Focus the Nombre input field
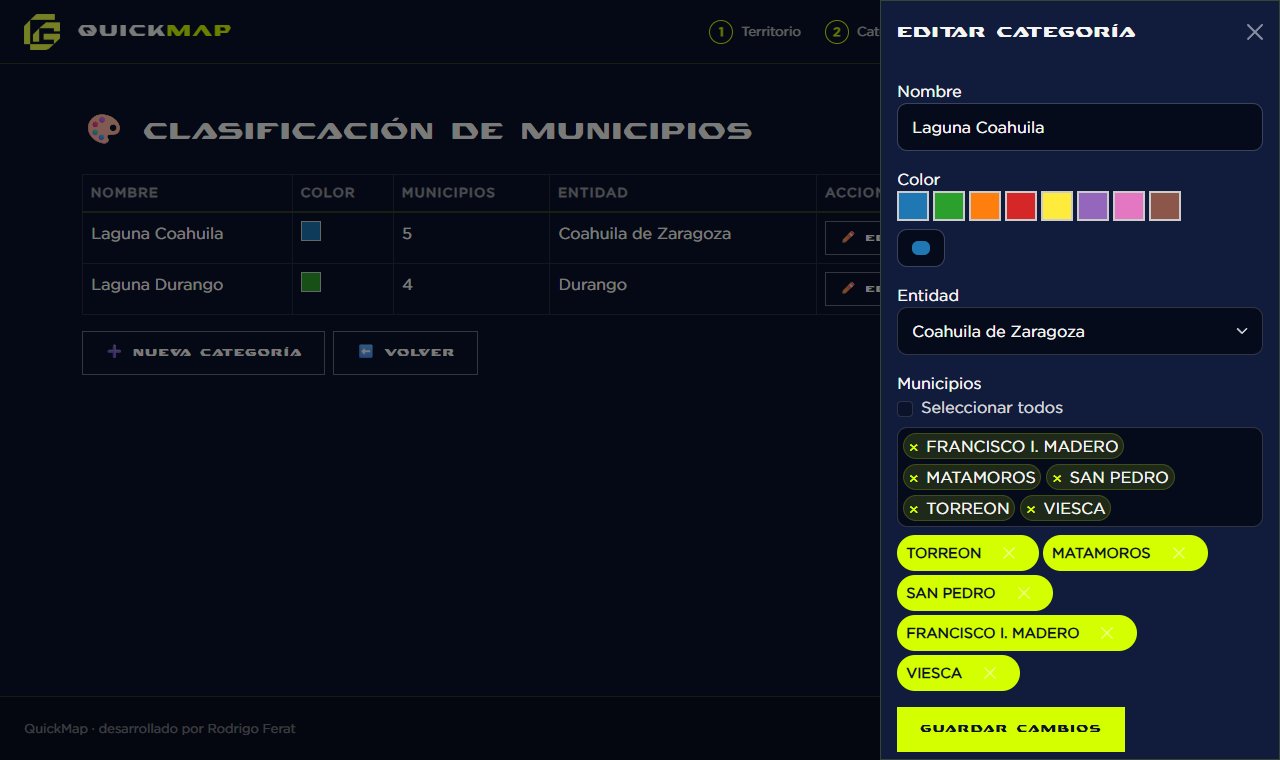The height and width of the screenshot is (760, 1280). [1080, 127]
